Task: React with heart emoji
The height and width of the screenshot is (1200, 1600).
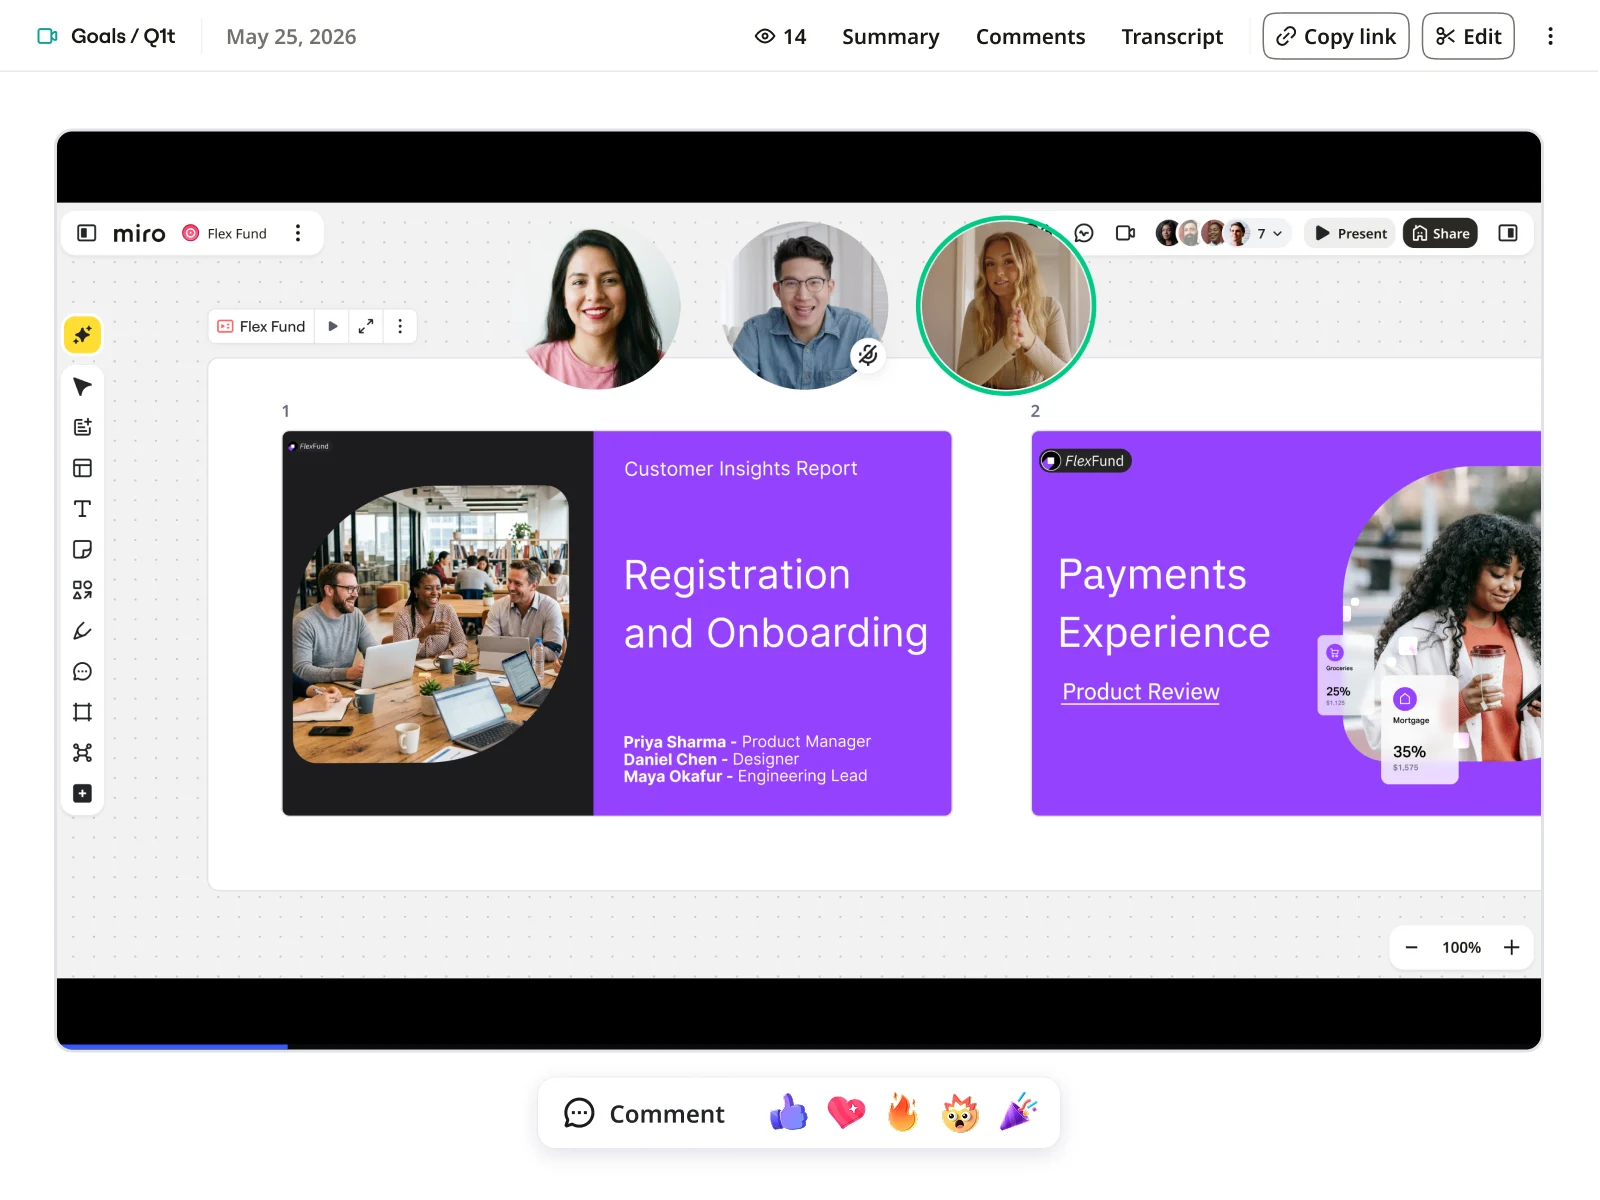Action: (846, 1113)
